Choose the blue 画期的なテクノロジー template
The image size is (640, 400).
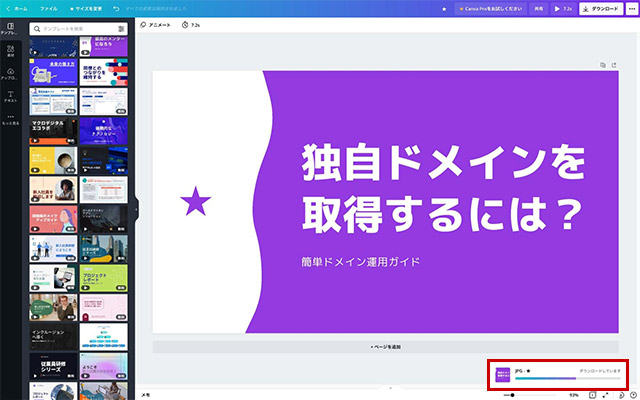click(x=103, y=131)
